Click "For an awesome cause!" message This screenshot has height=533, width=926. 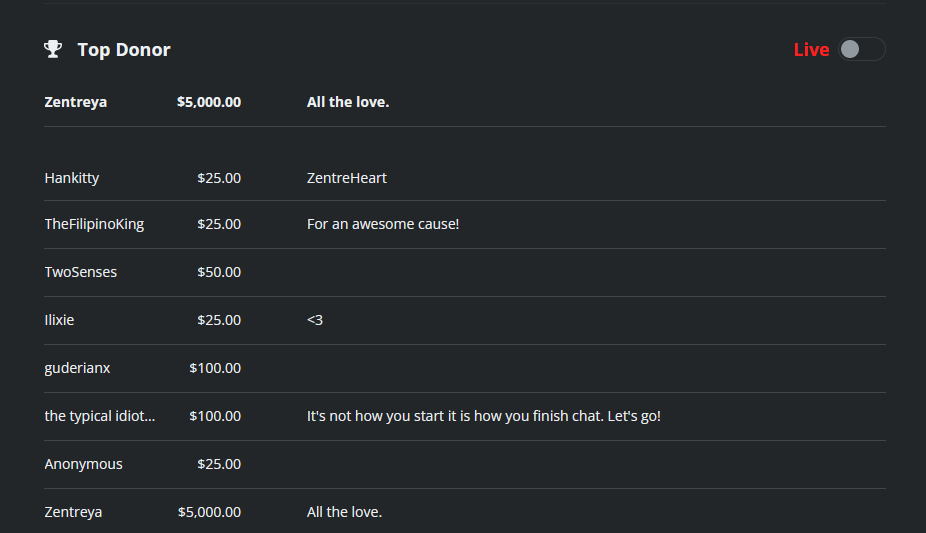(383, 224)
